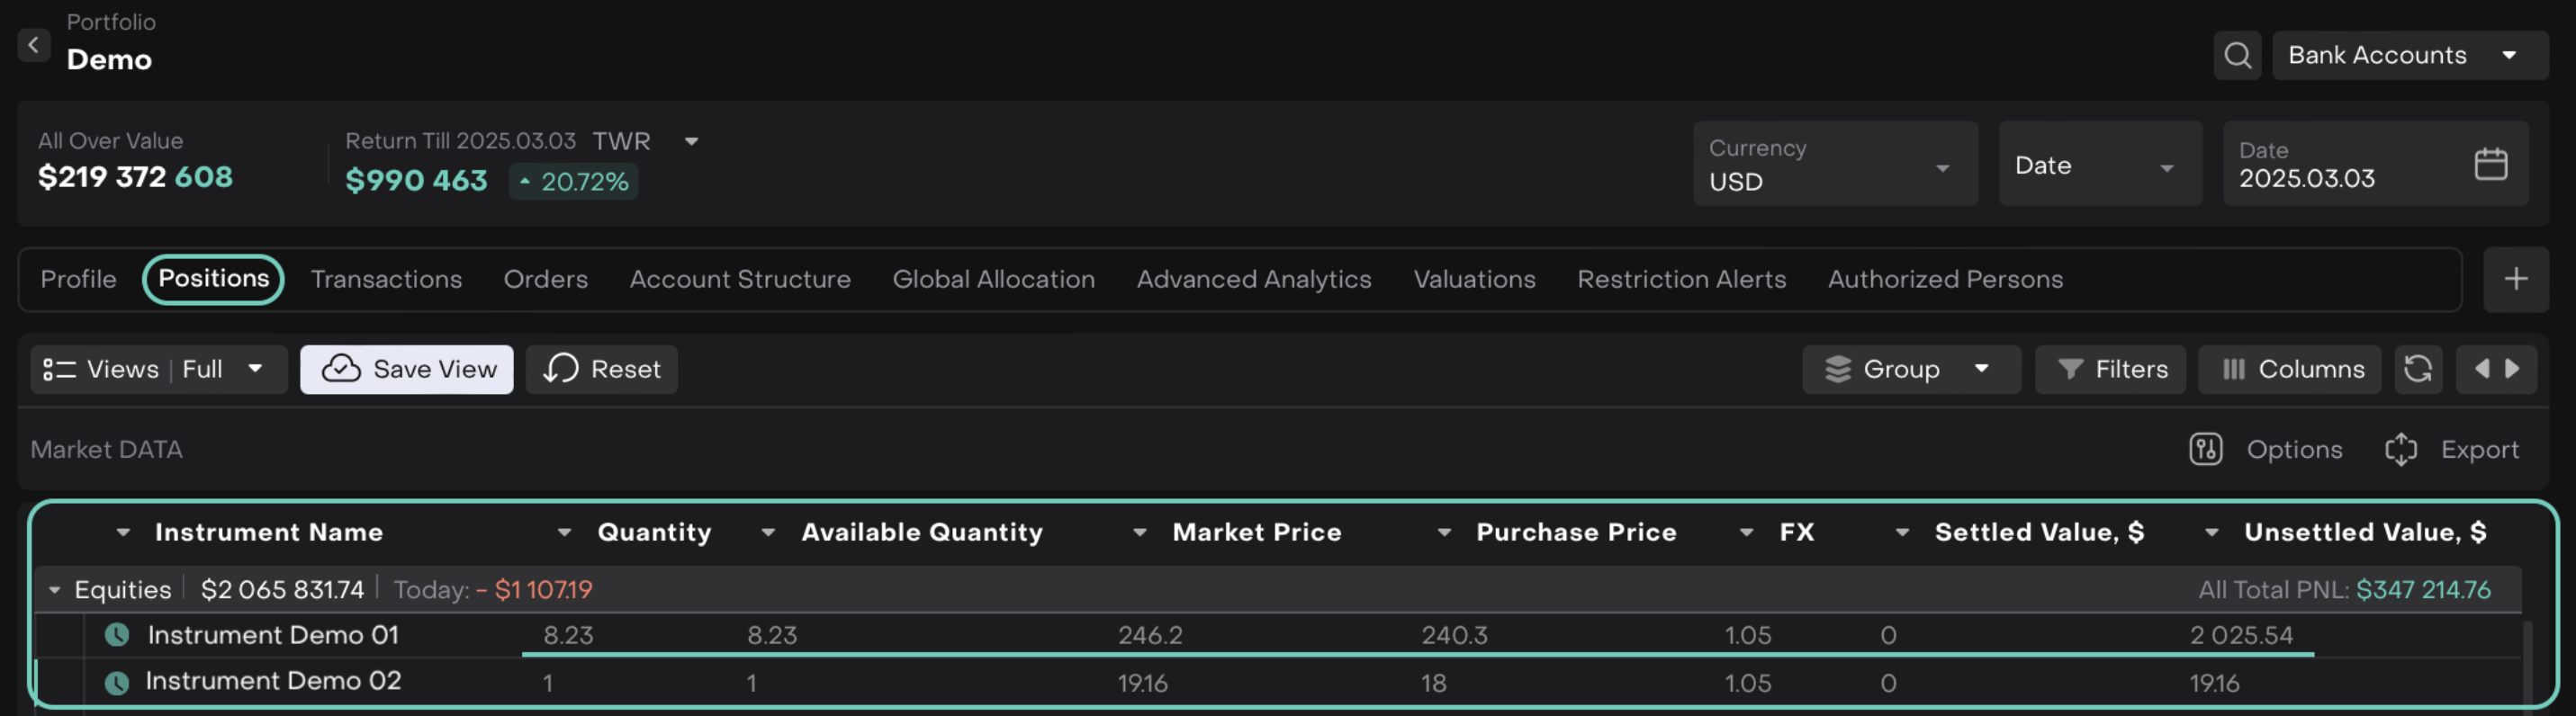
Task: Click clock icon for Instrument Demo 01
Action: 117,635
